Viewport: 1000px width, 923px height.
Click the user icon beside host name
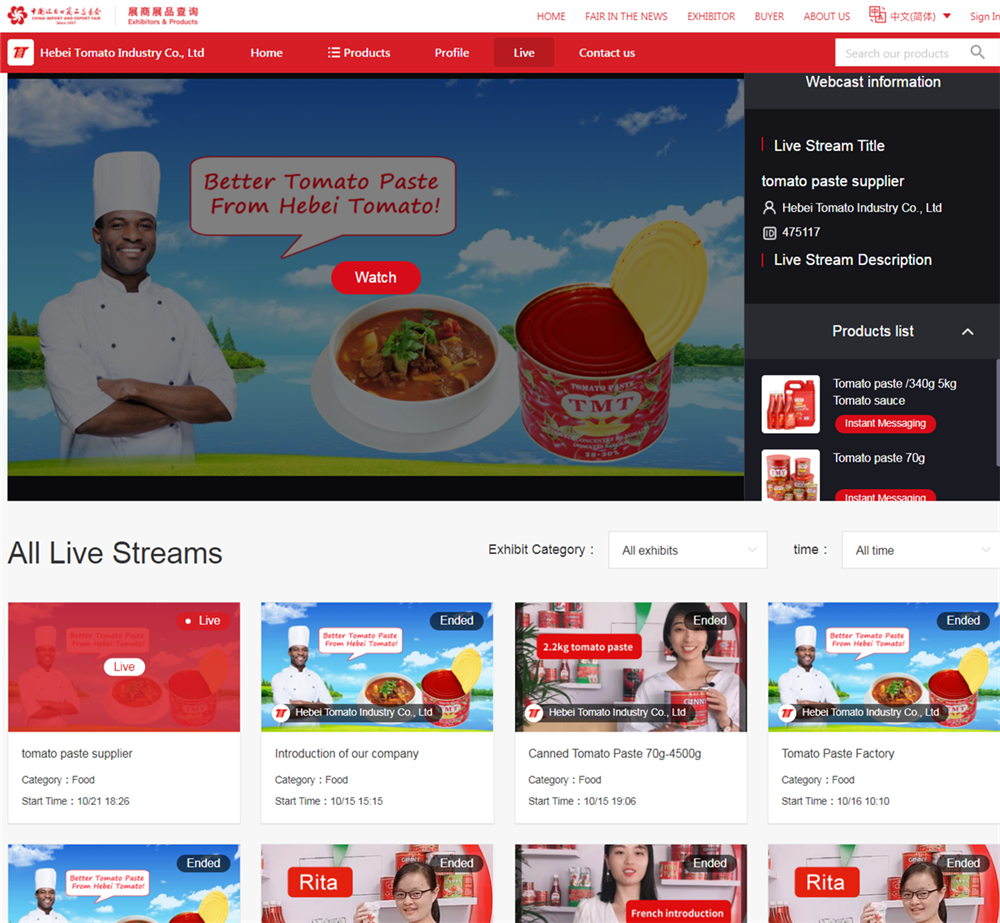coord(769,208)
